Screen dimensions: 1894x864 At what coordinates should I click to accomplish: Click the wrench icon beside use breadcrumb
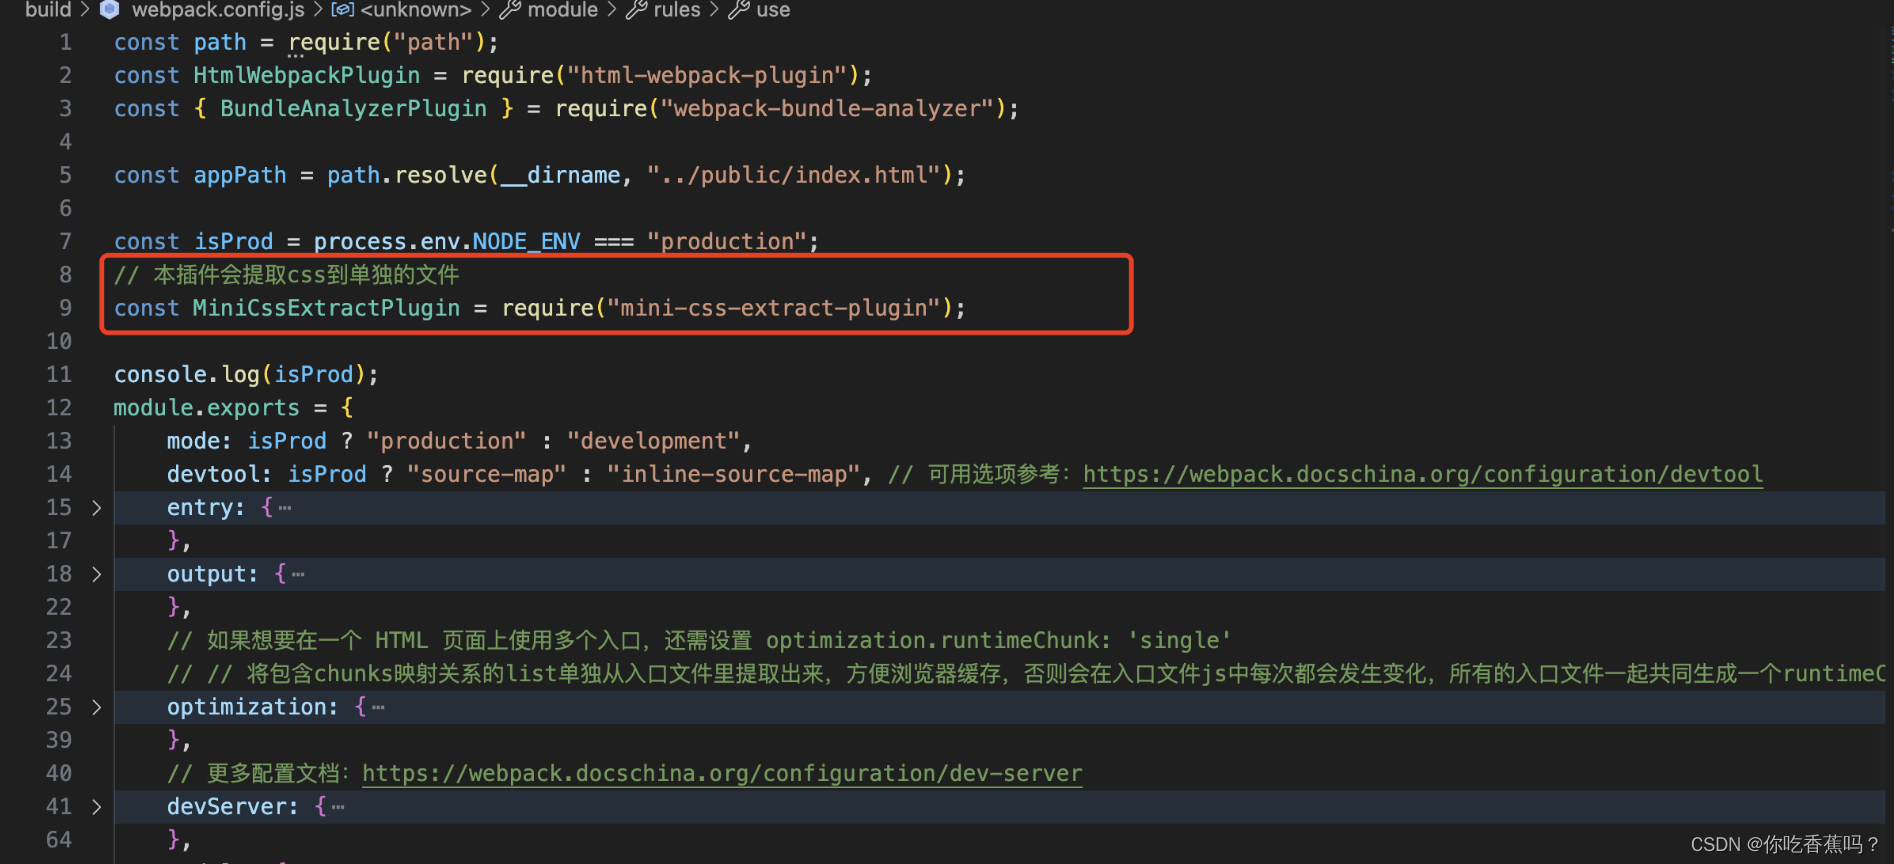click(x=739, y=10)
